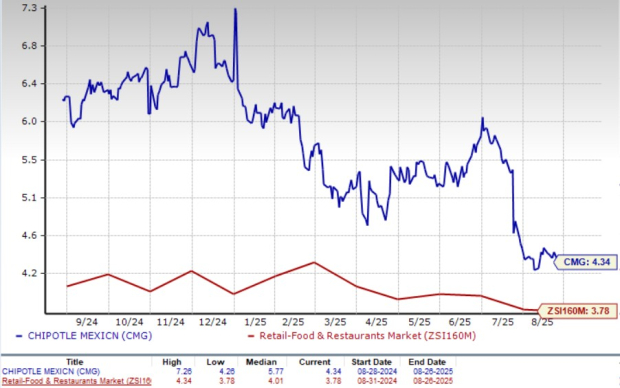620x388 pixels.
Task: Click the Current column header
Action: coord(314,362)
